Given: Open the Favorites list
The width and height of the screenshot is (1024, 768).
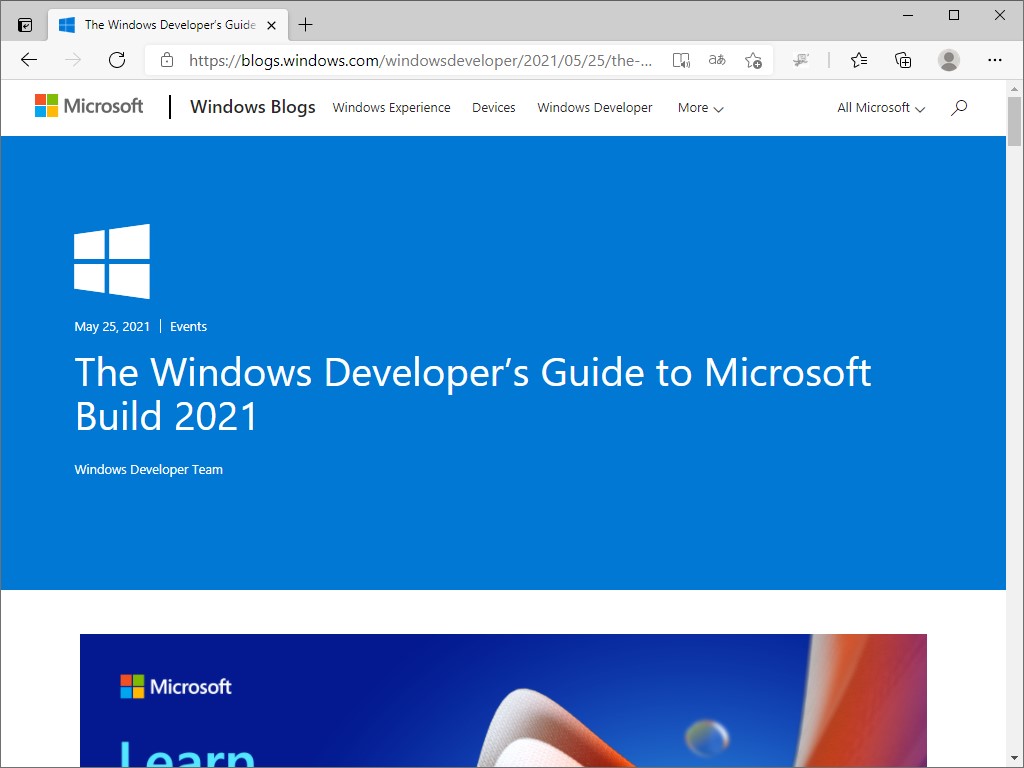Looking at the screenshot, I should point(858,60).
